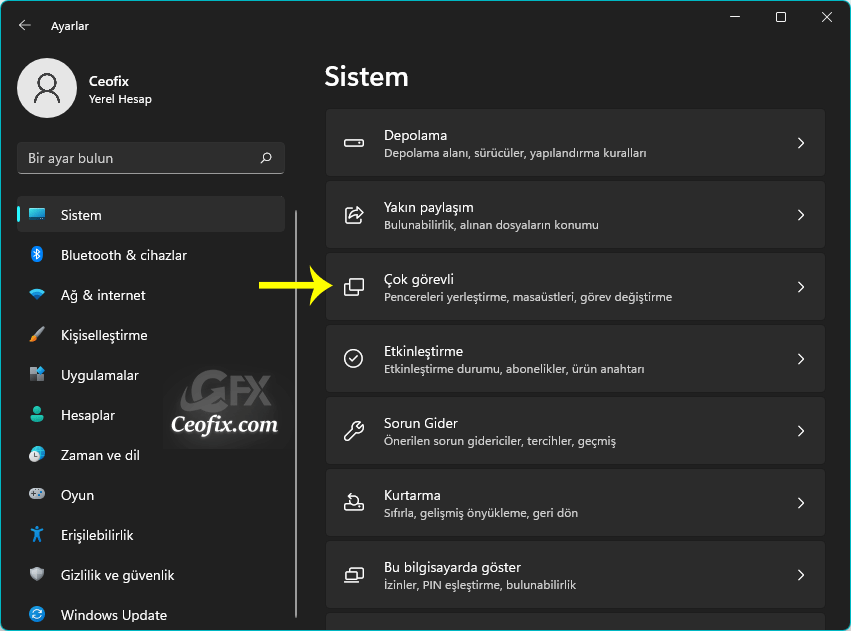
Task: Click the chevron beside Sorun Gider
Action: [x=801, y=431]
